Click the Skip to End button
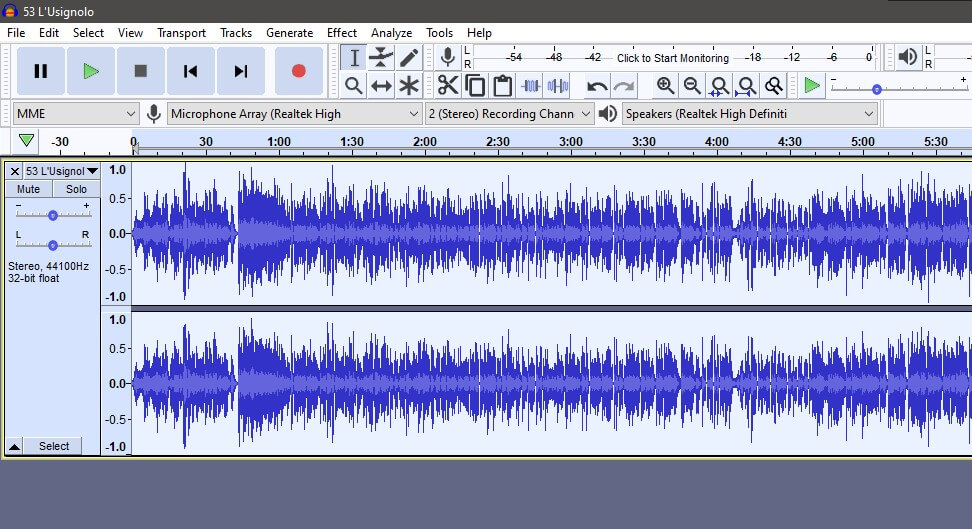The height and width of the screenshot is (529, 972). [x=240, y=71]
